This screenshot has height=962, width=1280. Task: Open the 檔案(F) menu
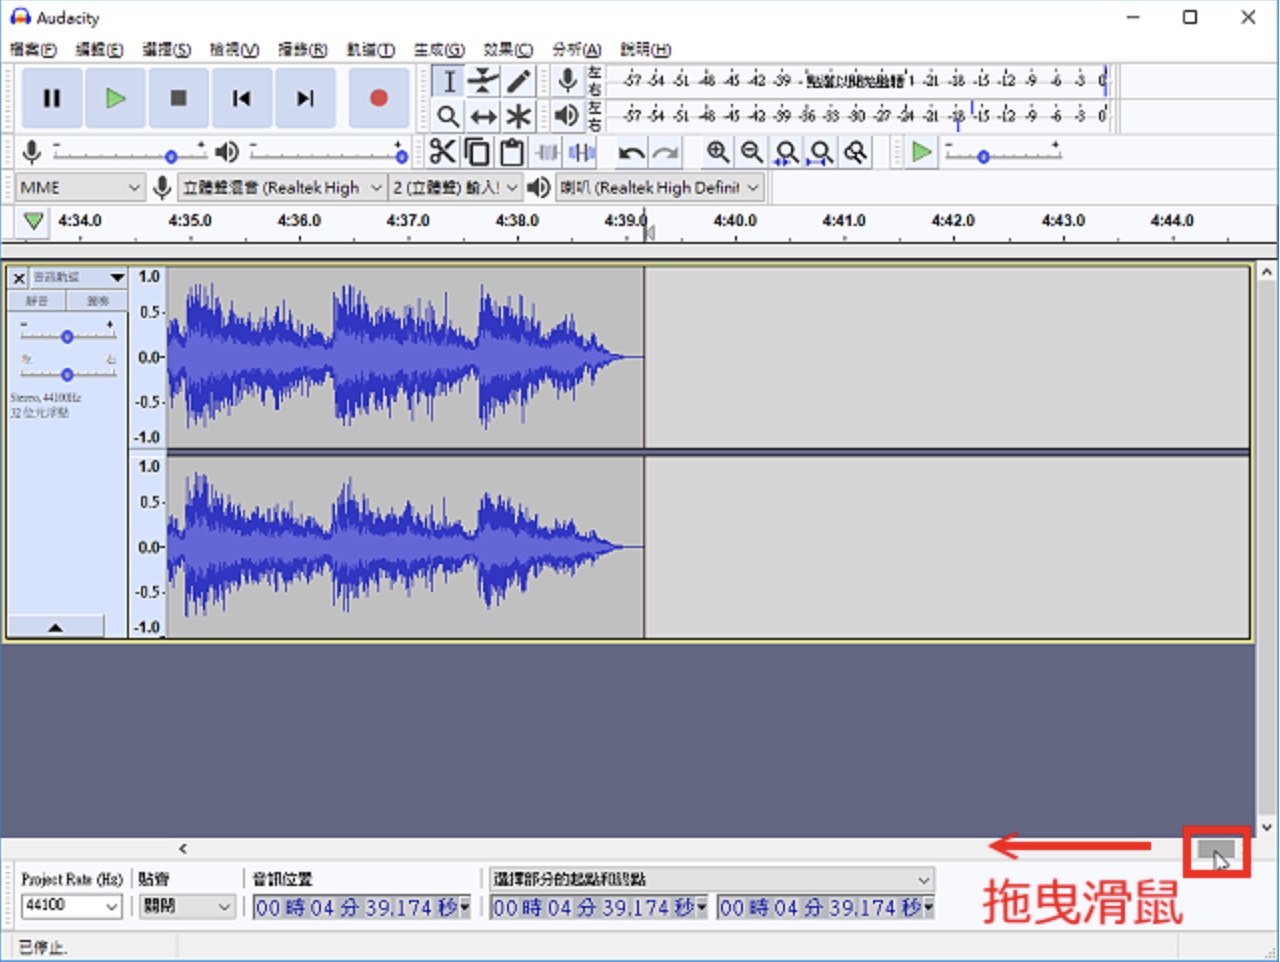[x=33, y=49]
